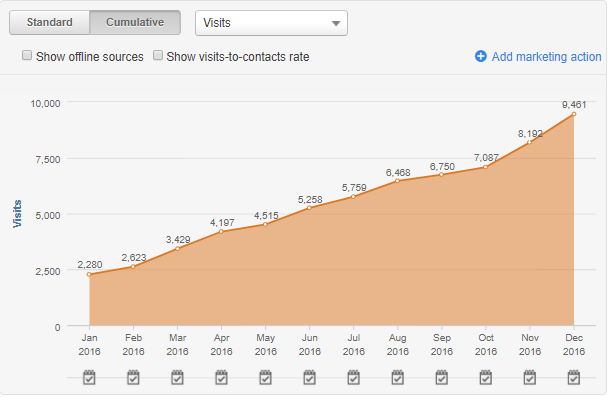Open the Visits metric dropdown
The width and height of the screenshot is (609, 397).
point(271,23)
